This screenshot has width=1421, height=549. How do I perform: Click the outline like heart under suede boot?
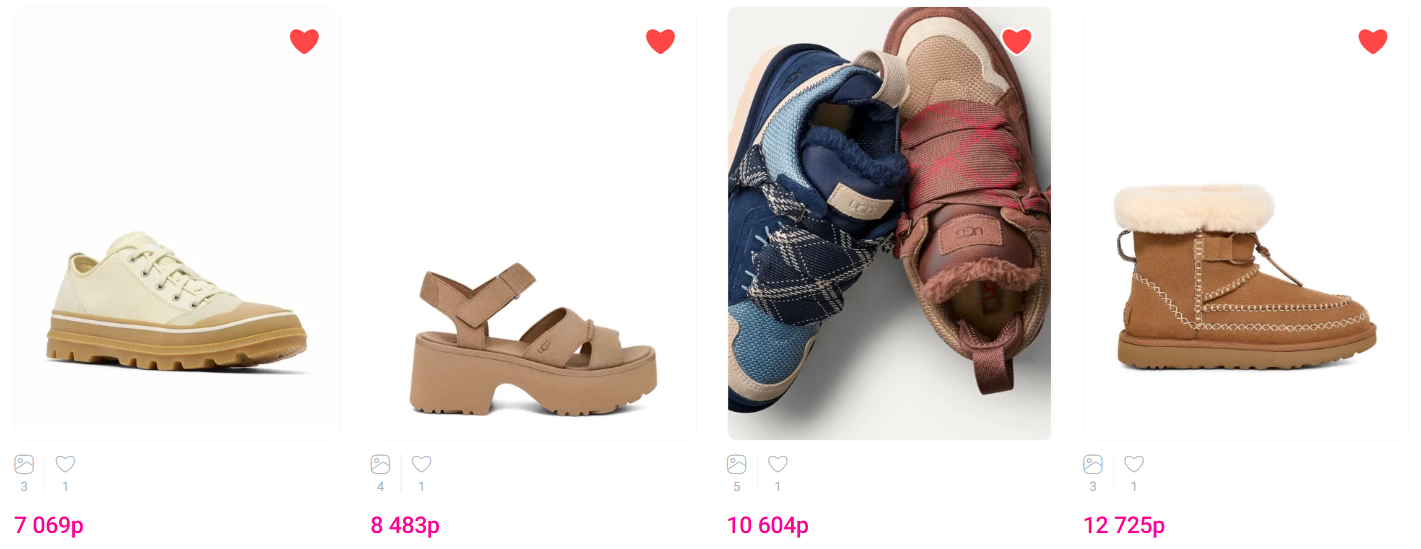pyautogui.click(x=1134, y=464)
